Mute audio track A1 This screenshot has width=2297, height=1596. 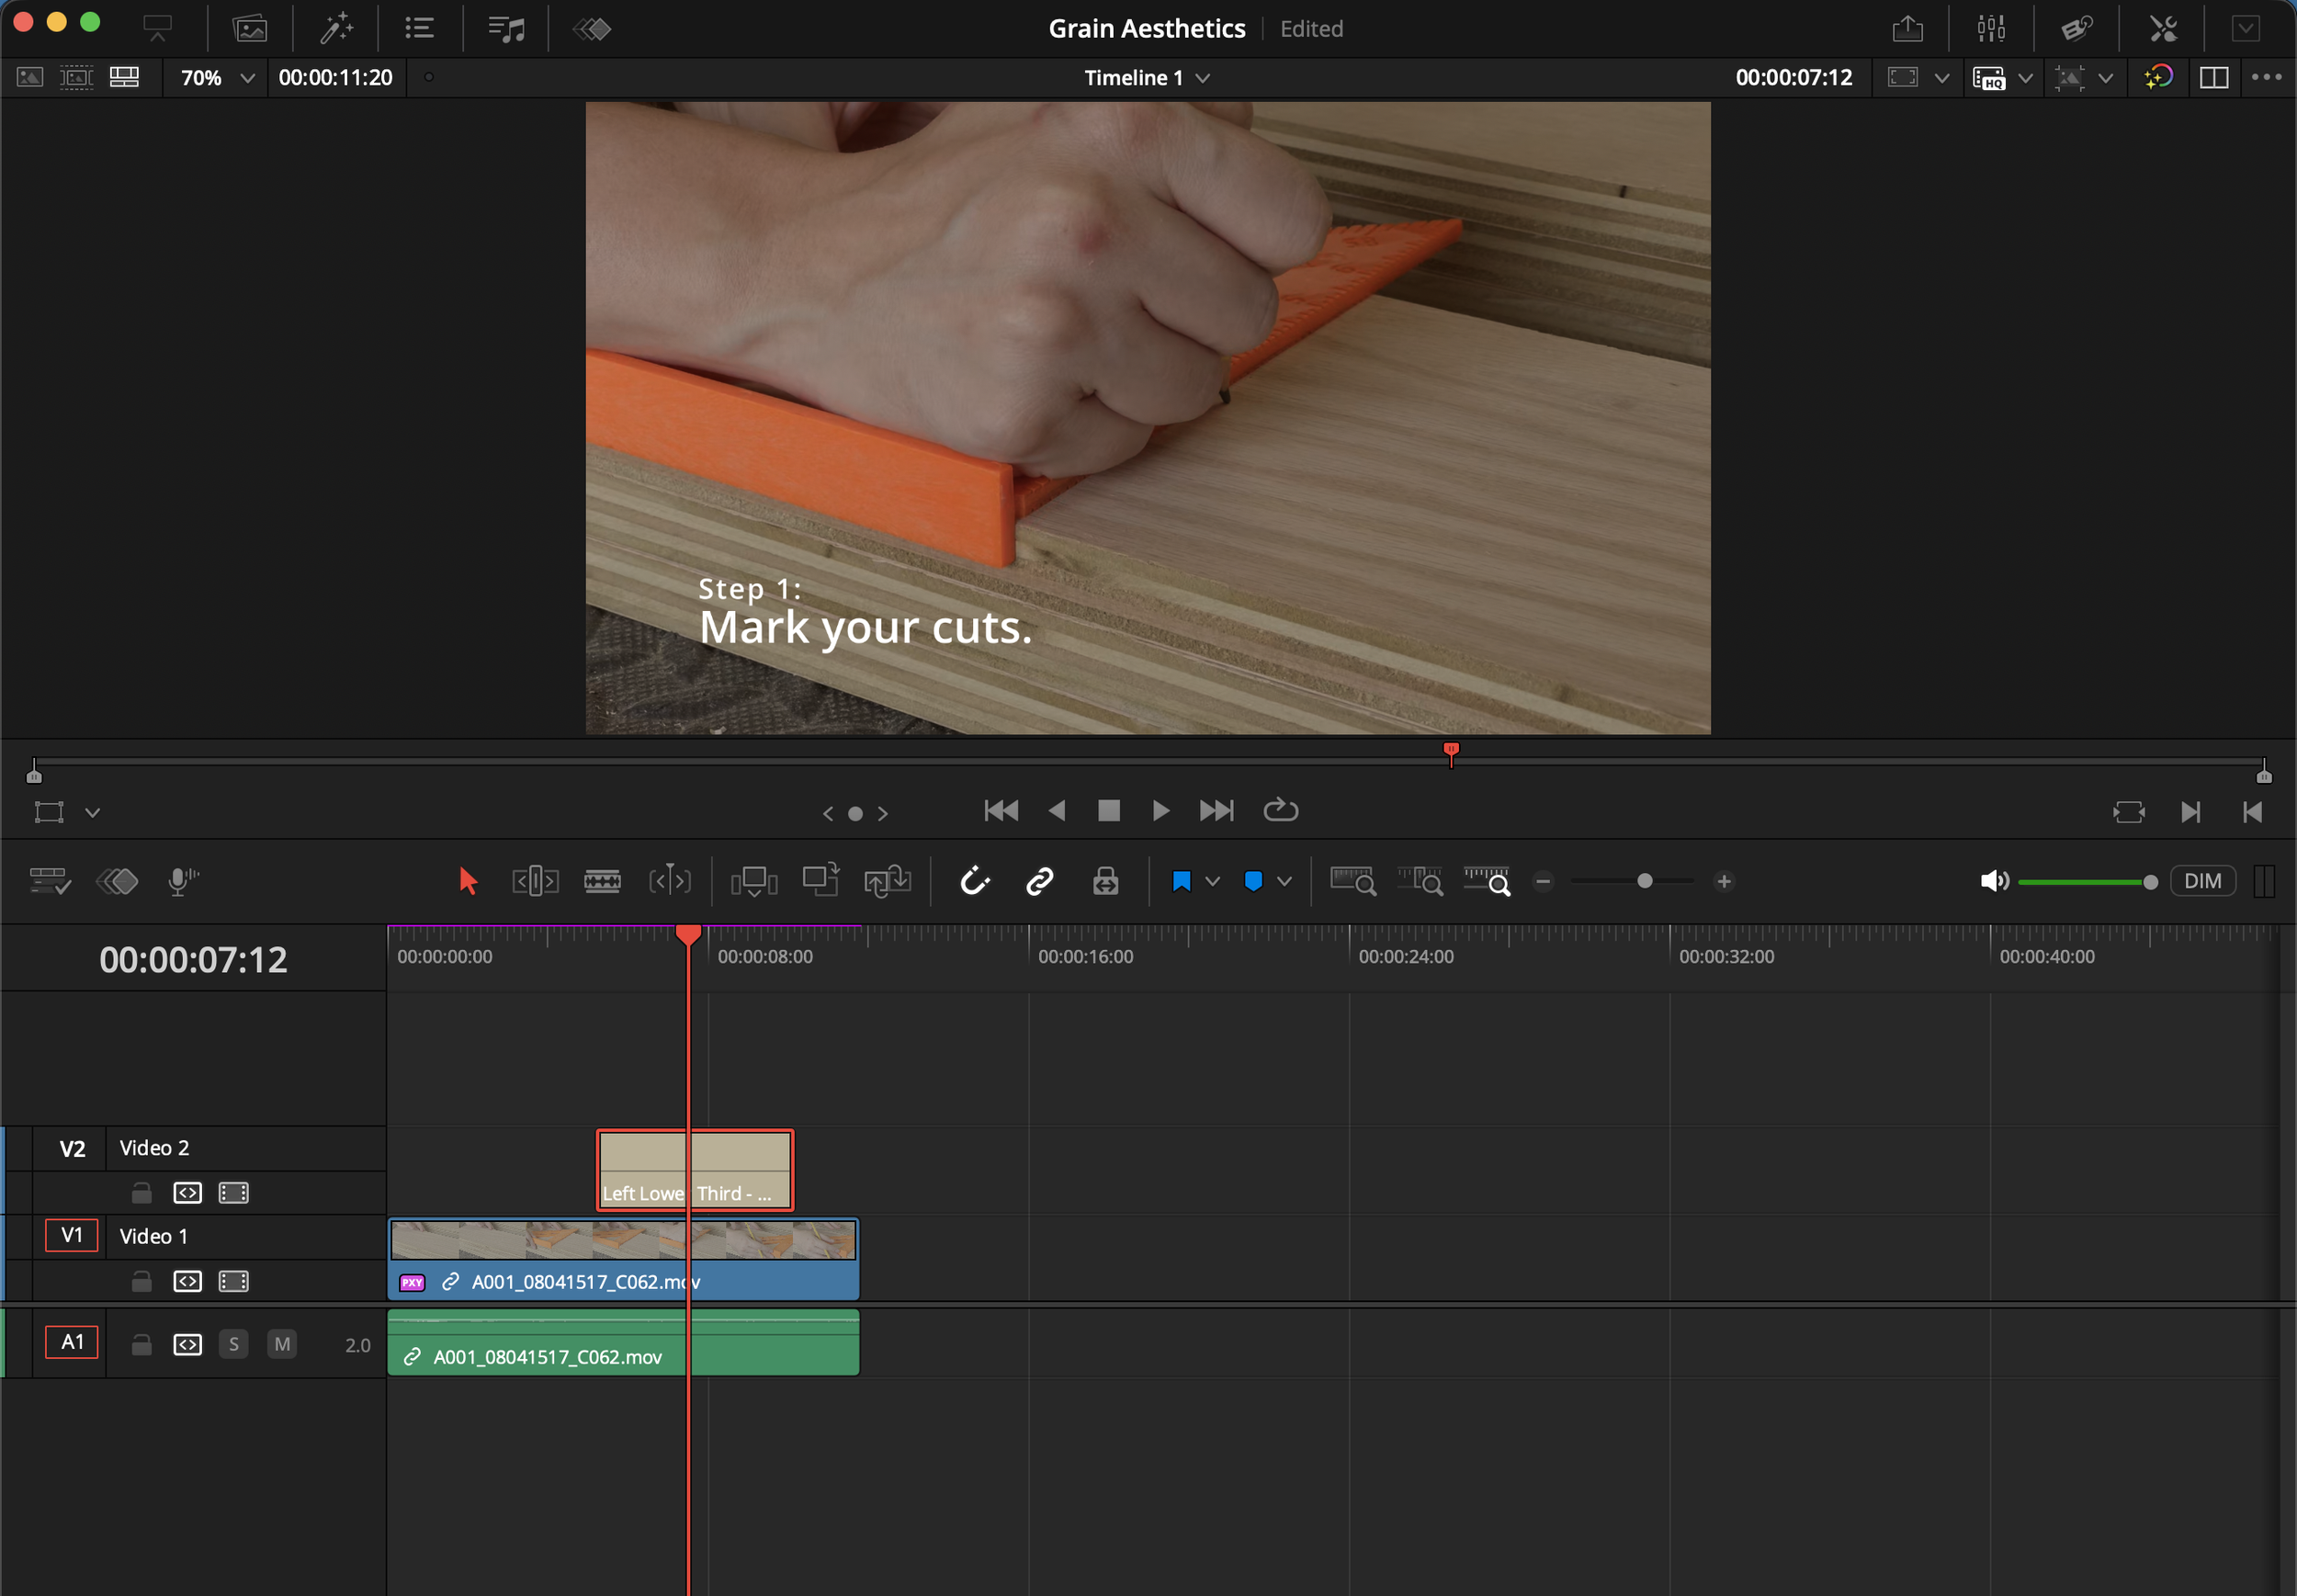click(x=282, y=1344)
